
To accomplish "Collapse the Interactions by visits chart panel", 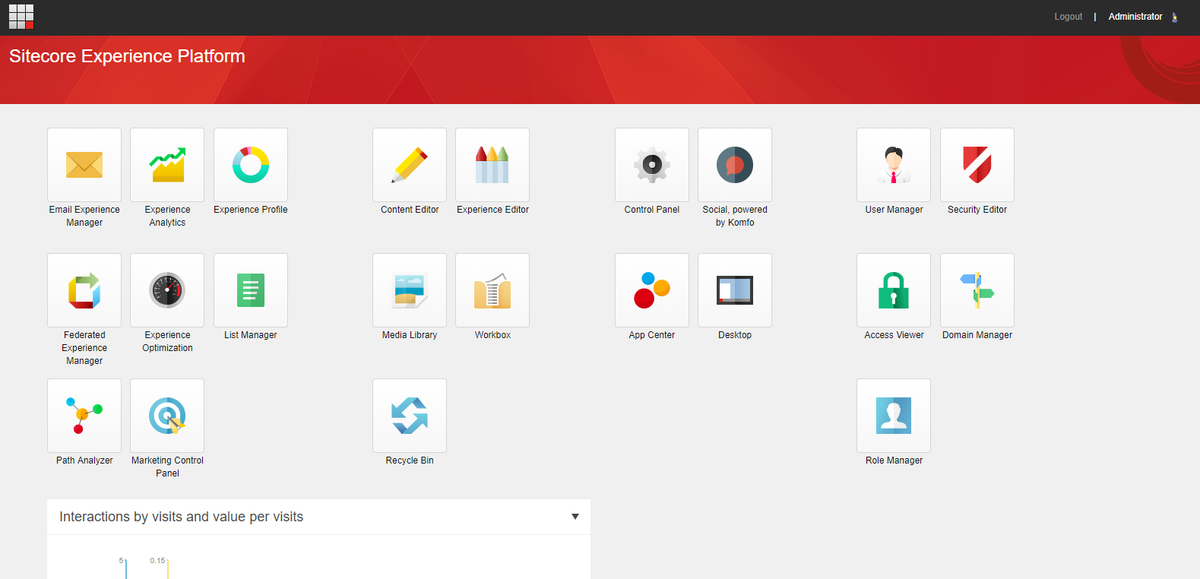I will coord(575,517).
